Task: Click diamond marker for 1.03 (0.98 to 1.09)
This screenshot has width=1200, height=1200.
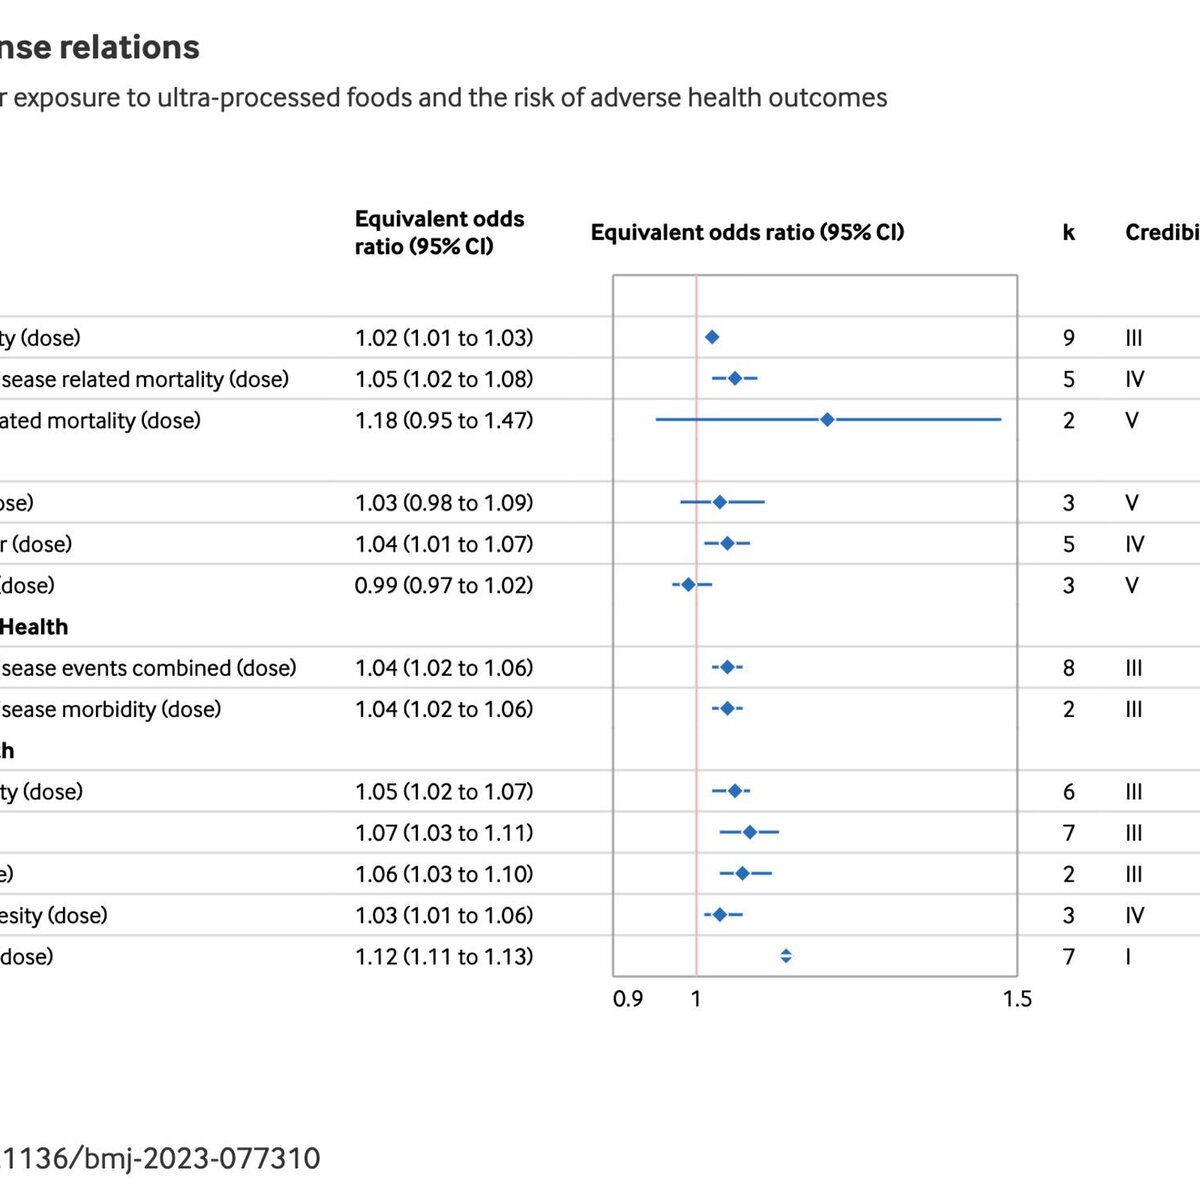Action: [x=720, y=502]
